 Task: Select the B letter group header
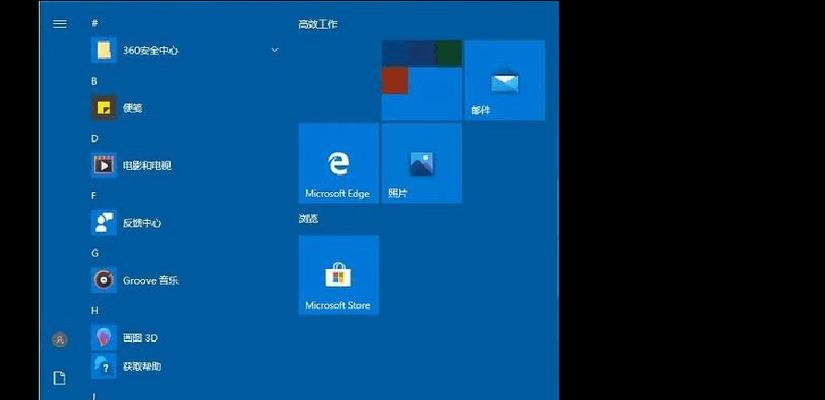94,81
